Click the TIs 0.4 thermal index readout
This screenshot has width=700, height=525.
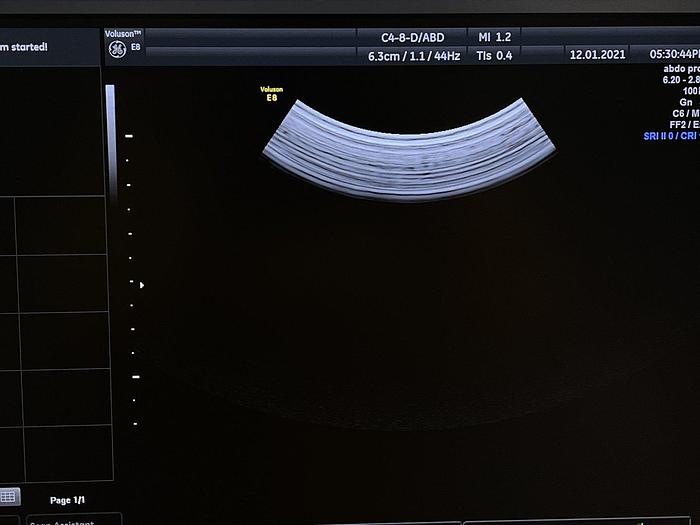[x=495, y=56]
